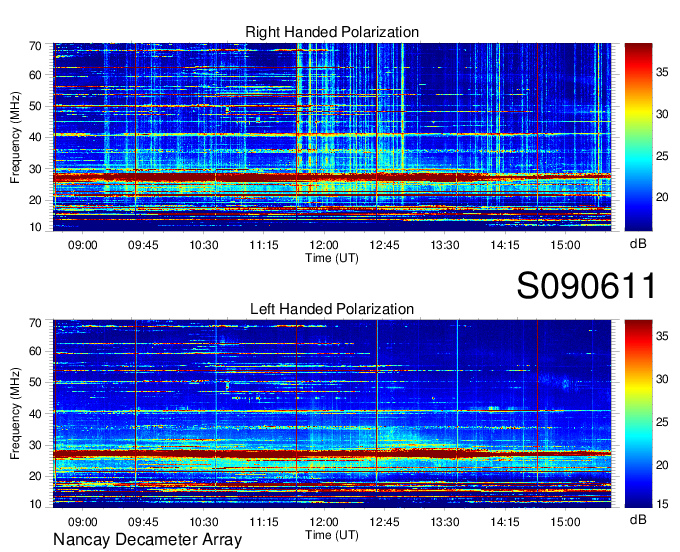The image size is (680, 552).
Task: Click the 30 MHz tick on bottom plot
Action: click(x=35, y=445)
